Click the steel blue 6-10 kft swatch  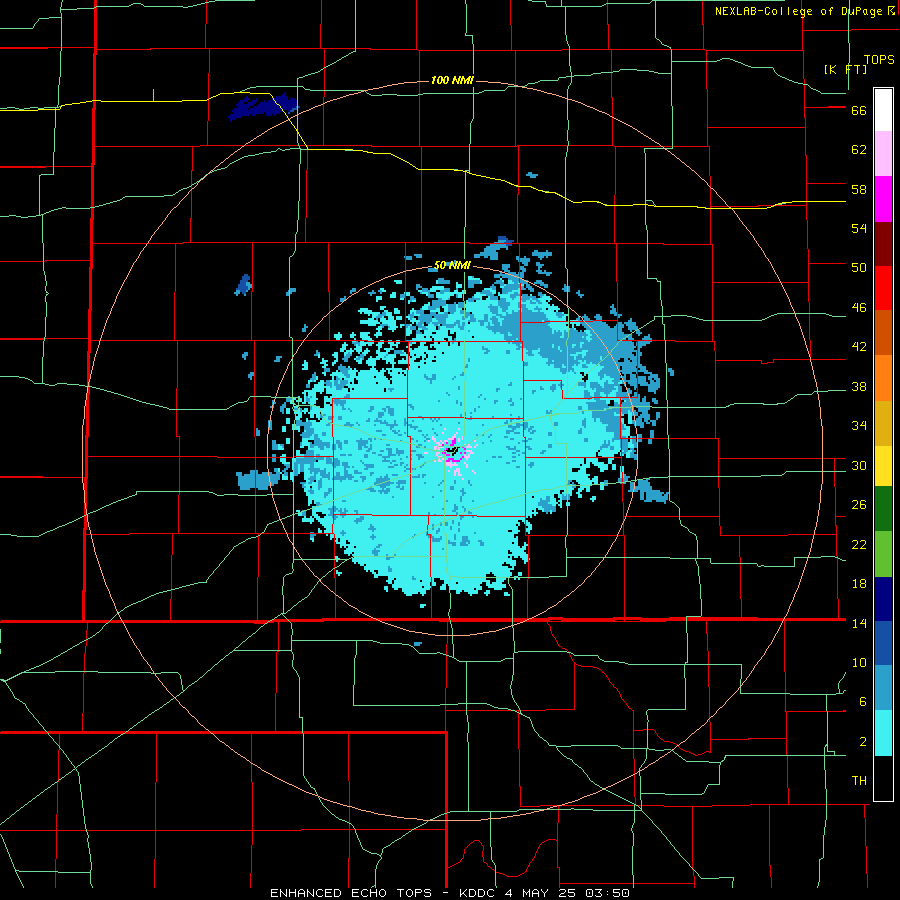tap(883, 688)
